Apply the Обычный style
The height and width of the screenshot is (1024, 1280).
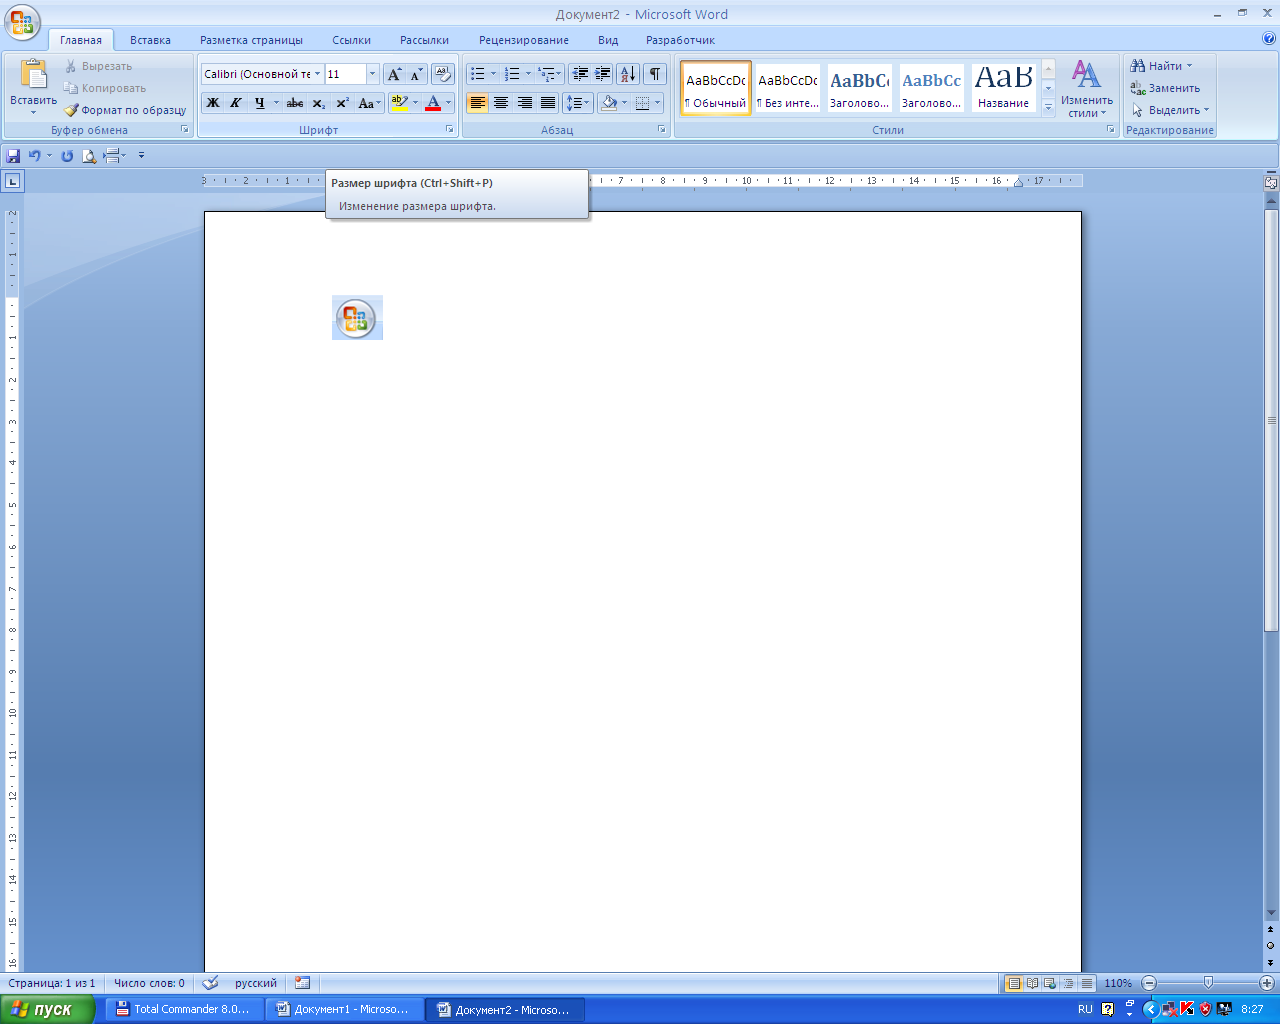tap(716, 88)
